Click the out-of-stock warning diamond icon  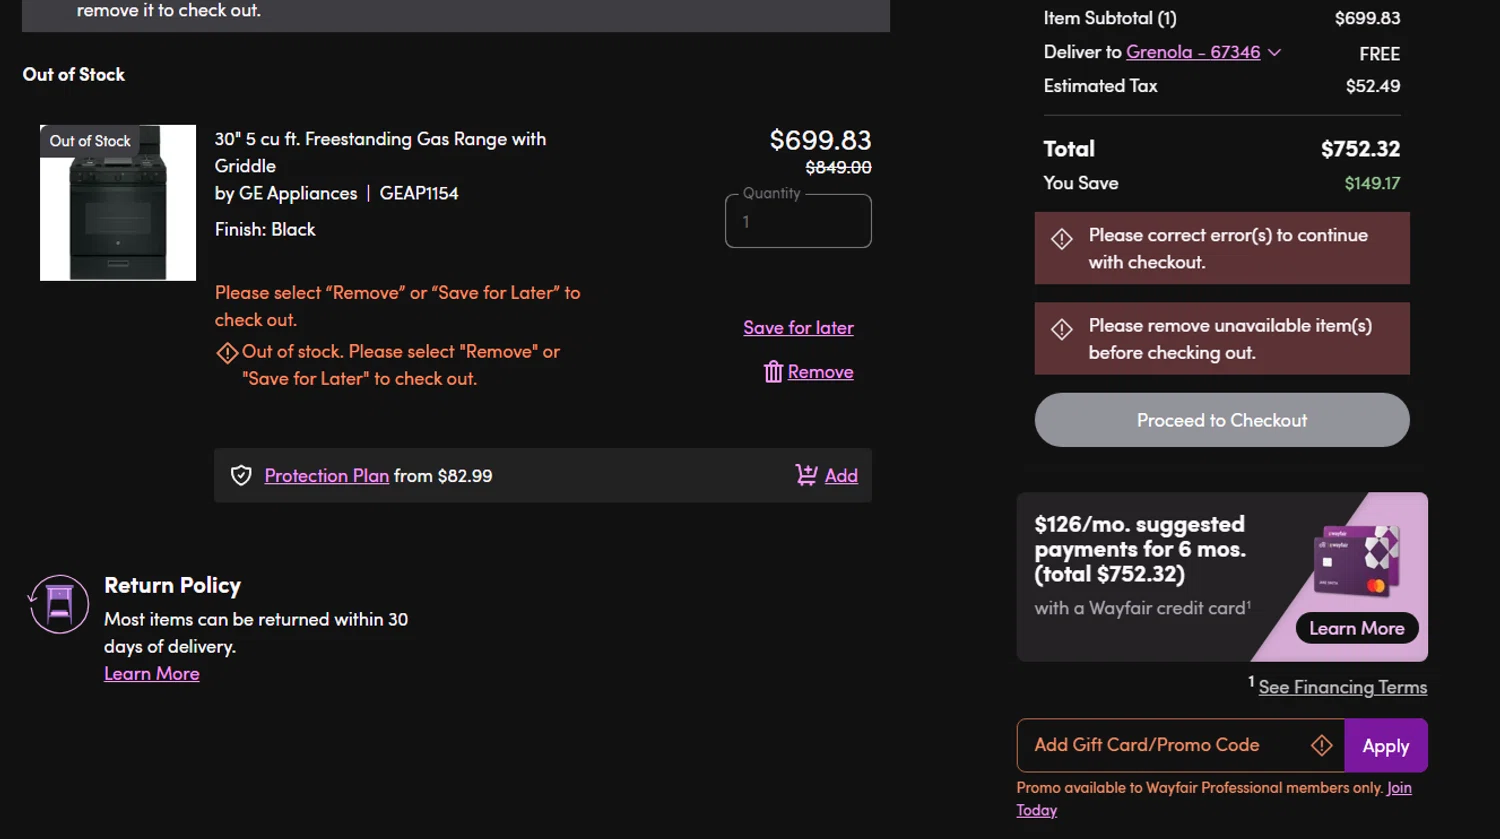click(x=227, y=353)
